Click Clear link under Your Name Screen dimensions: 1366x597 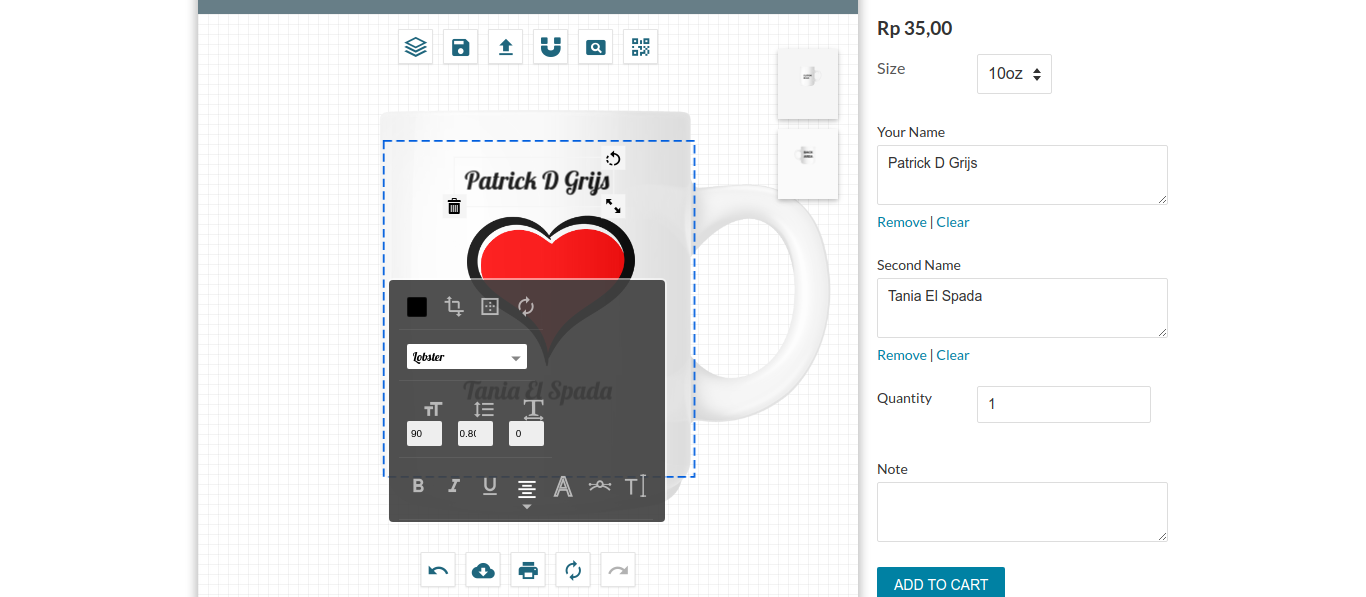point(953,222)
